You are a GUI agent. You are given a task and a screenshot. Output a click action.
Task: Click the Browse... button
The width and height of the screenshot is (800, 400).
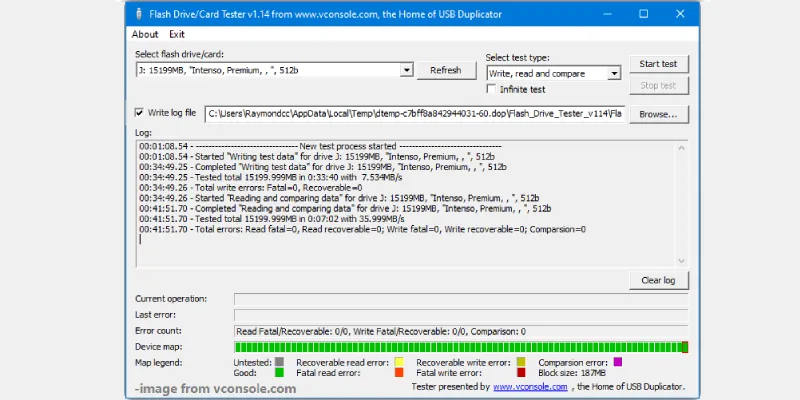point(658,114)
